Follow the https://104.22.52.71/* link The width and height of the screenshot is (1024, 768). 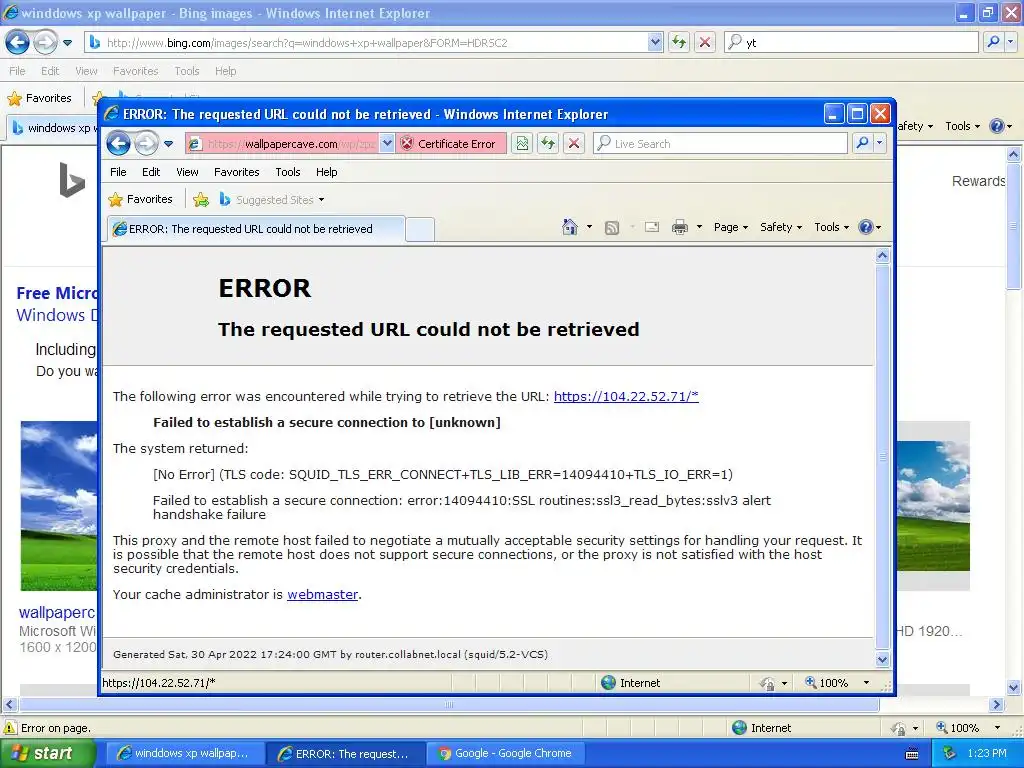point(626,396)
